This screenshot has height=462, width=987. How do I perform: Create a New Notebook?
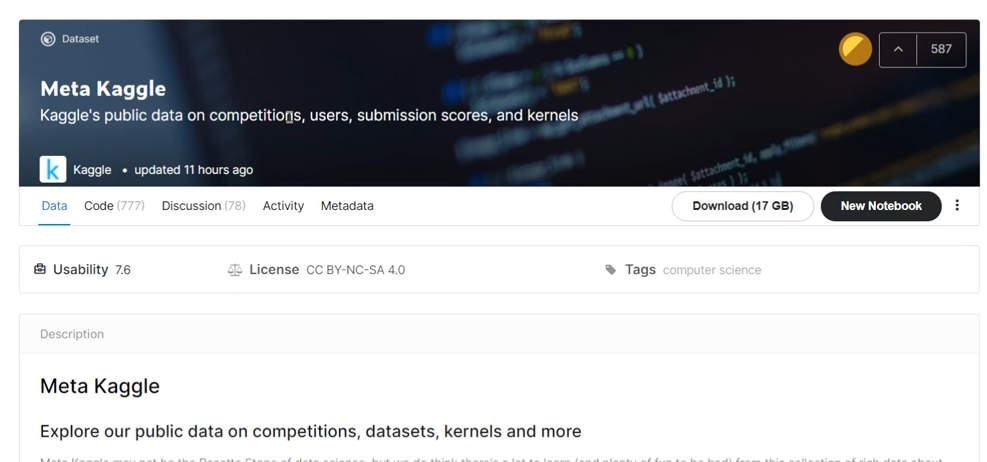881,206
